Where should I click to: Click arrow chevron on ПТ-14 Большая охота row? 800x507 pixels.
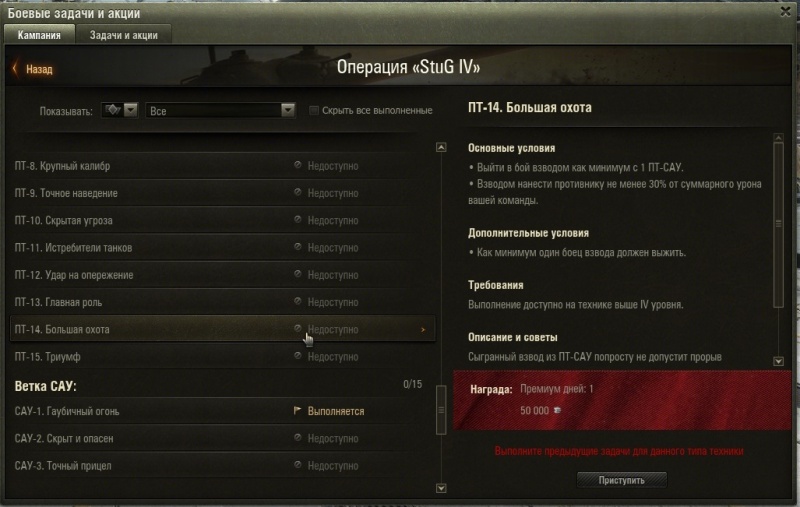pos(423,329)
